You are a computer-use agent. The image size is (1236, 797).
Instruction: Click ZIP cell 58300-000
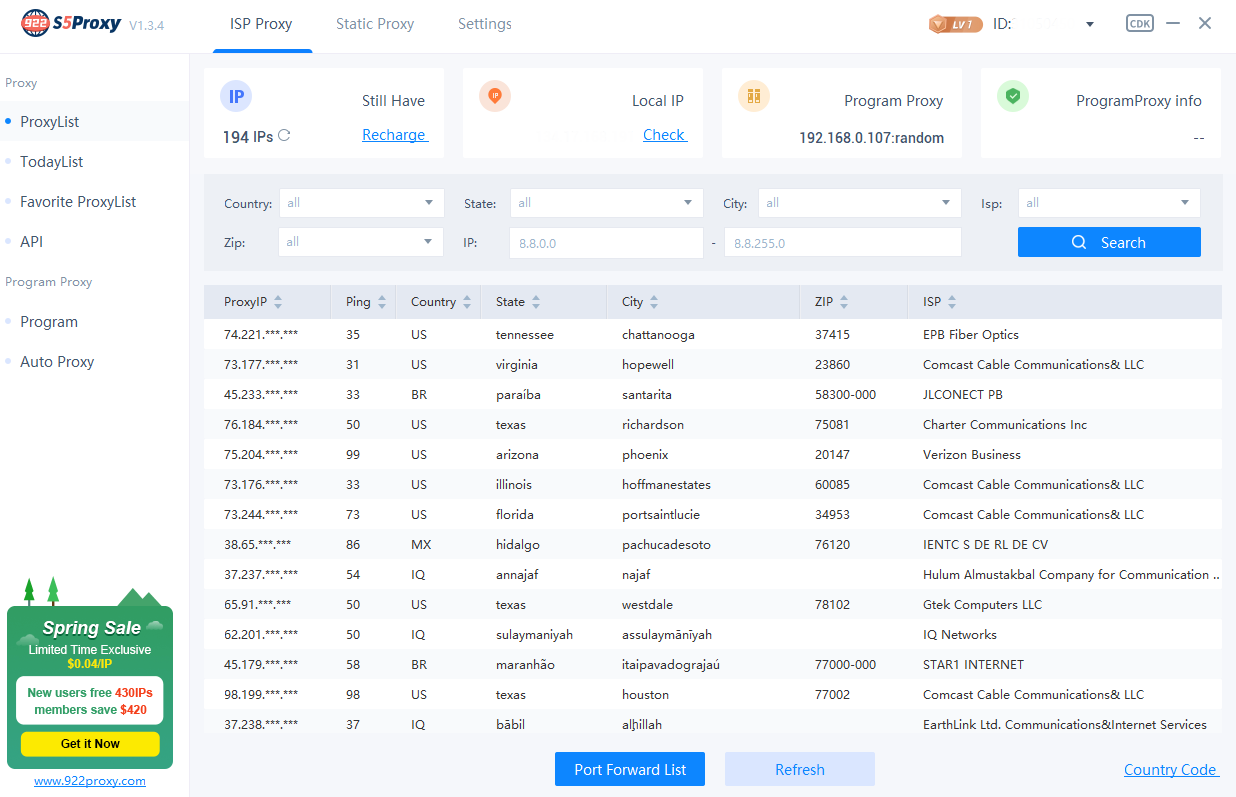pos(845,394)
